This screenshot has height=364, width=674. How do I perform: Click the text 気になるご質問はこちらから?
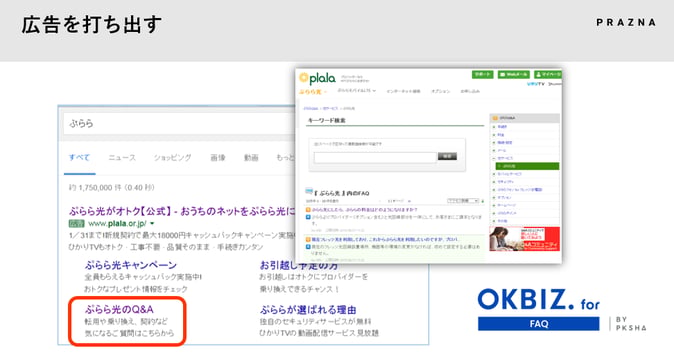coord(129,333)
